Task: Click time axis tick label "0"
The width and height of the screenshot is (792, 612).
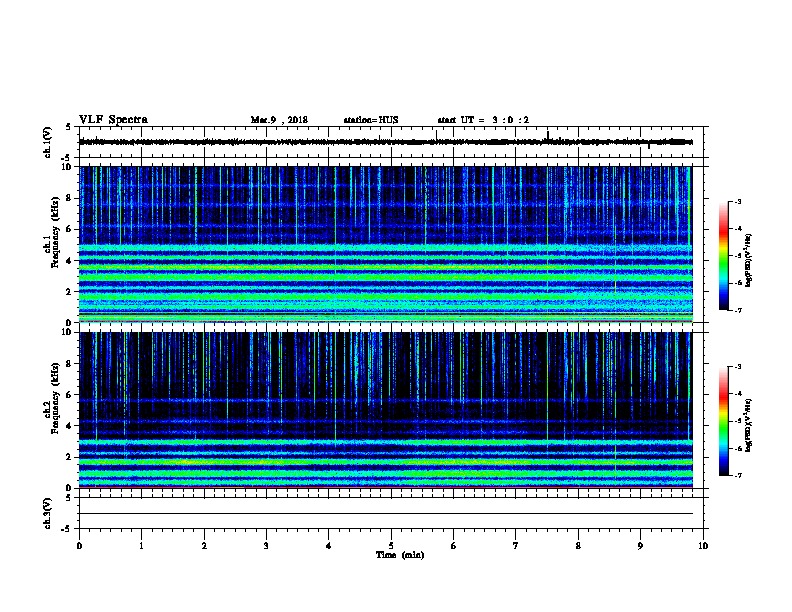Action: (x=79, y=546)
